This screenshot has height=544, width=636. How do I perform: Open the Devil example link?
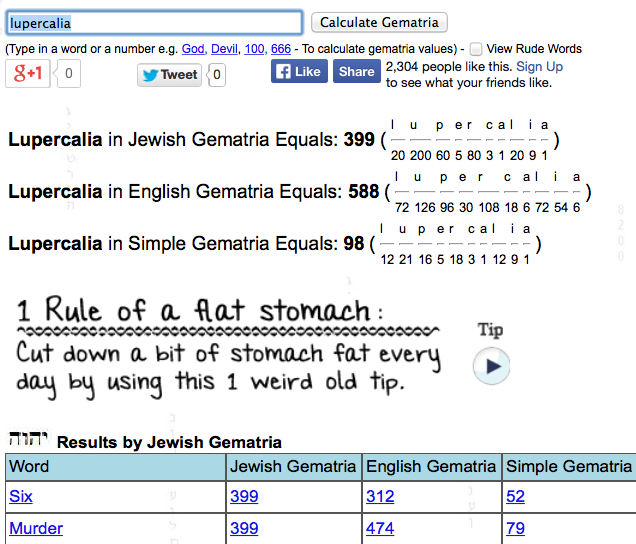[224, 49]
